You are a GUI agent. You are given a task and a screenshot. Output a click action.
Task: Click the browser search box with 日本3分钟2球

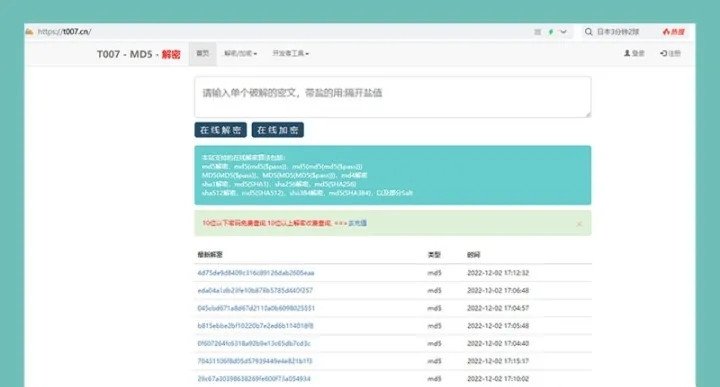[x=618, y=32]
